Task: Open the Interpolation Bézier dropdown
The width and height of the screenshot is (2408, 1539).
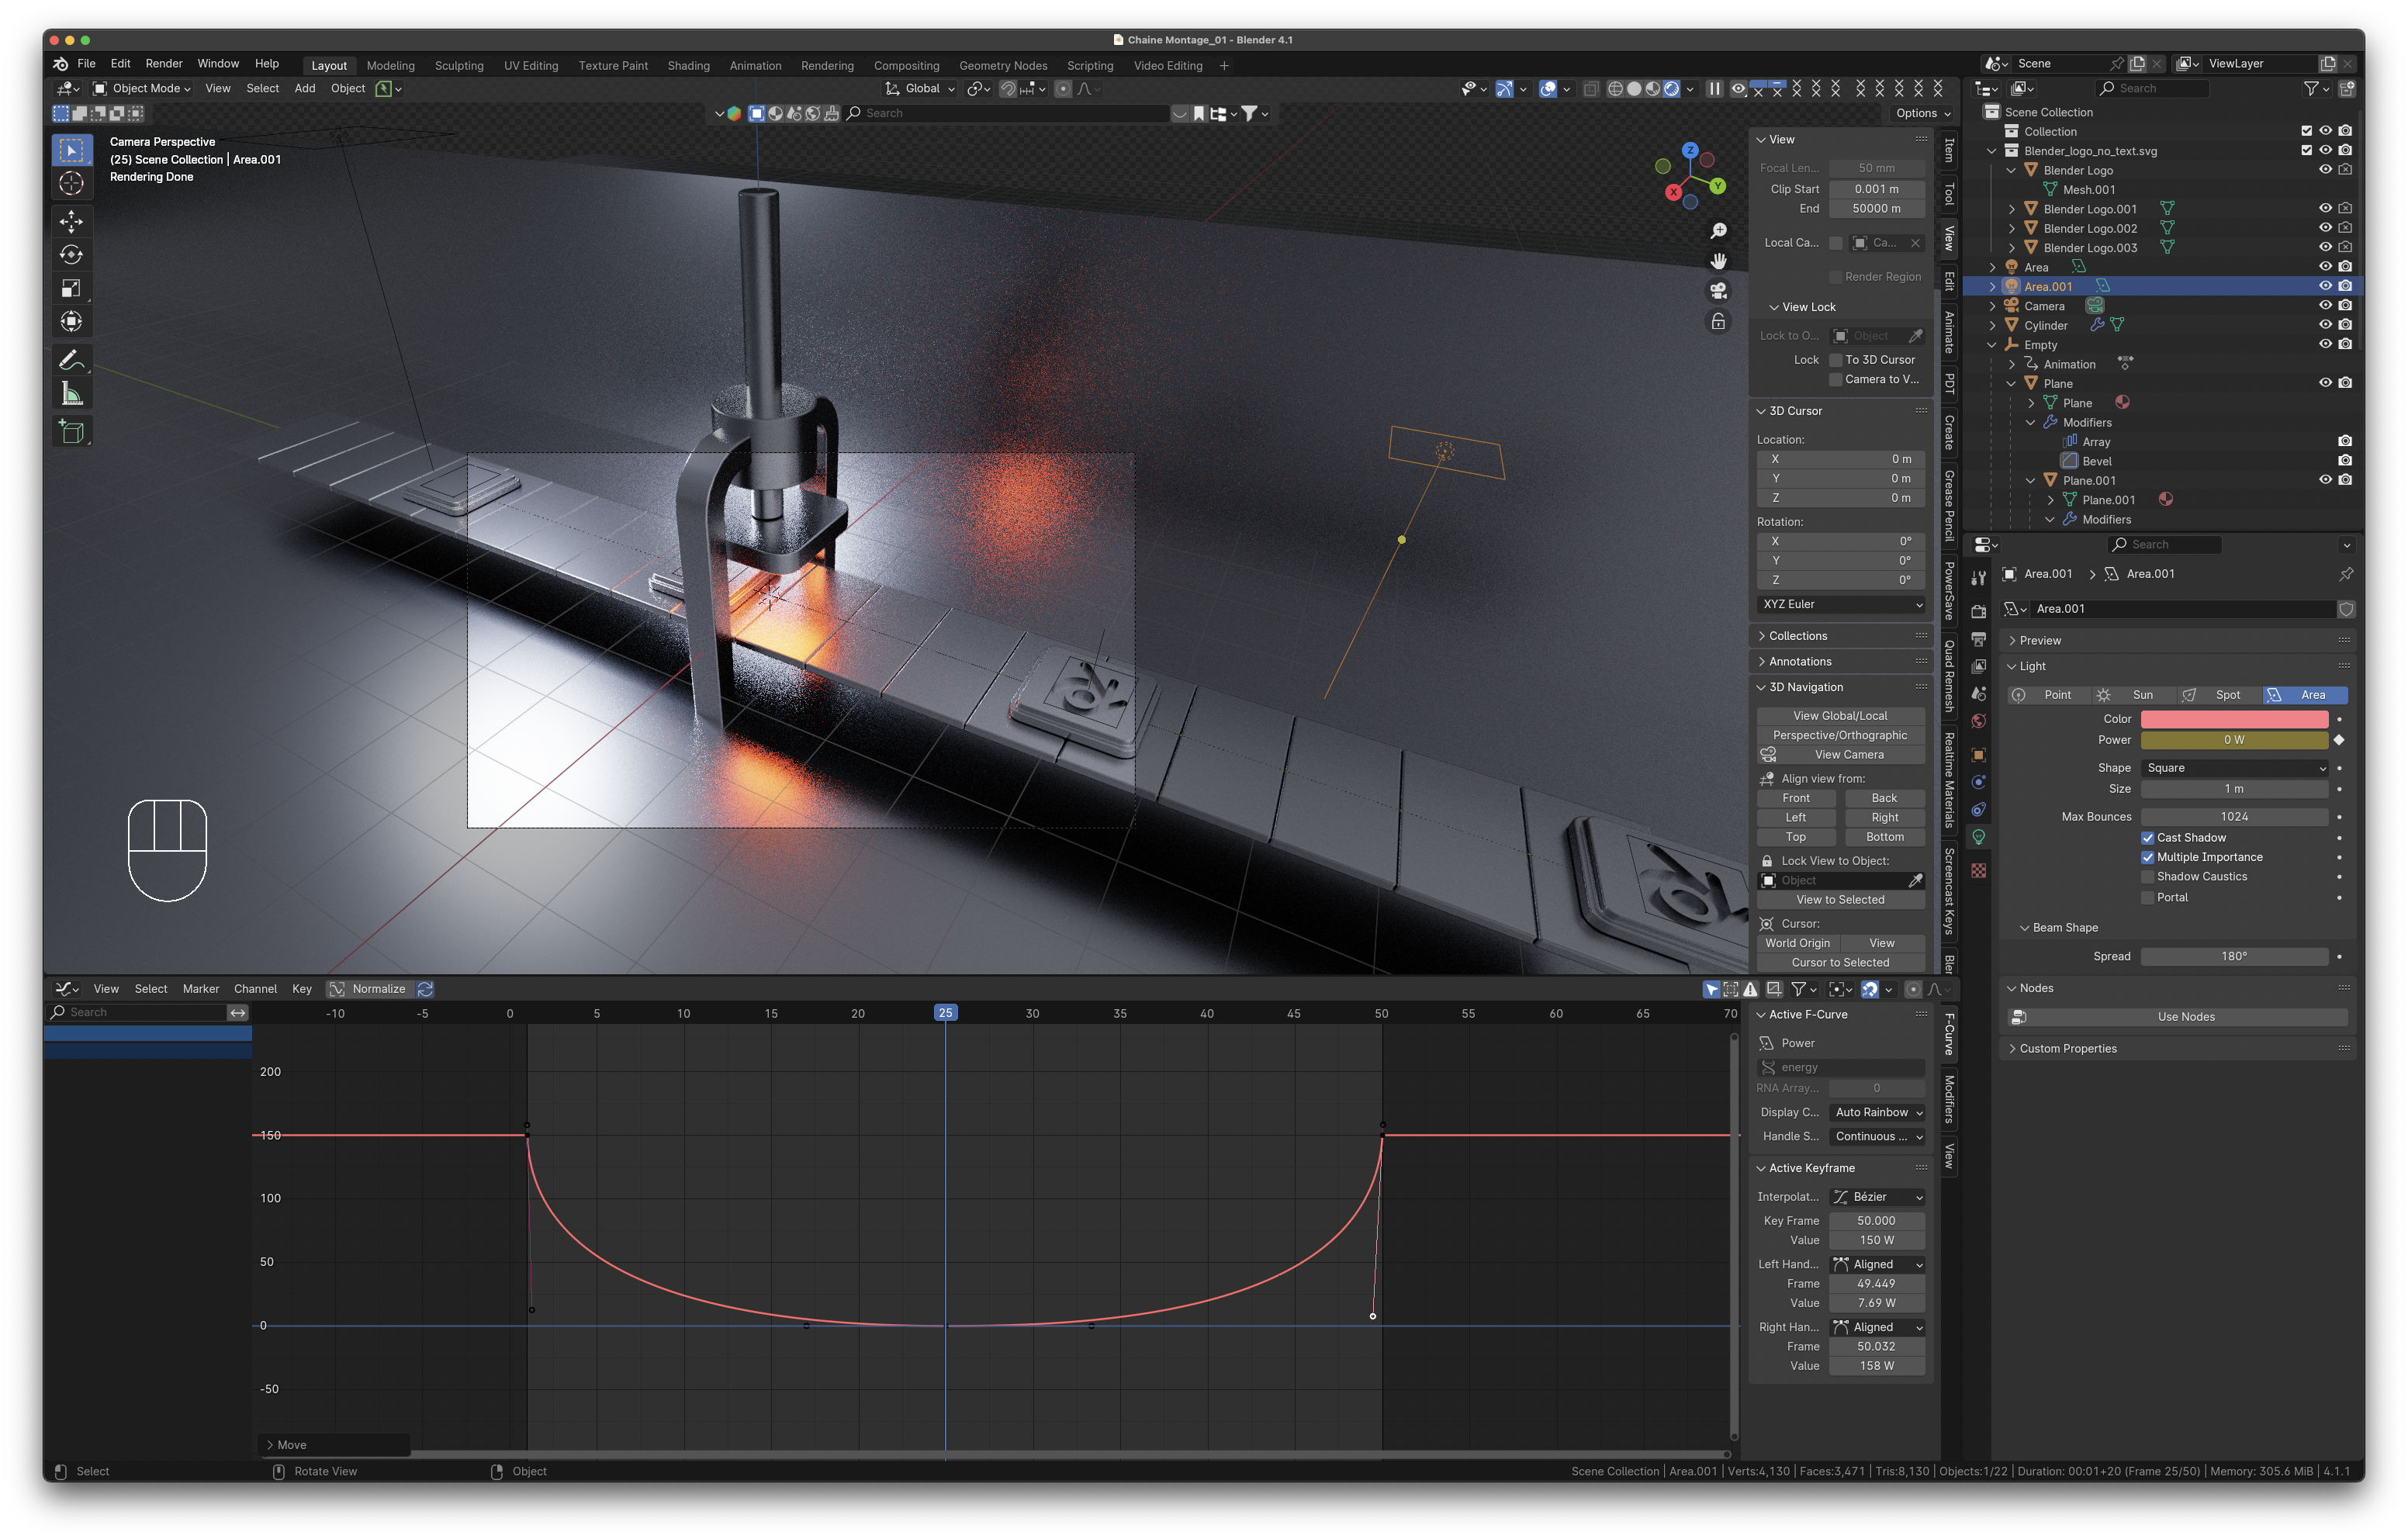Action: tap(1877, 1197)
